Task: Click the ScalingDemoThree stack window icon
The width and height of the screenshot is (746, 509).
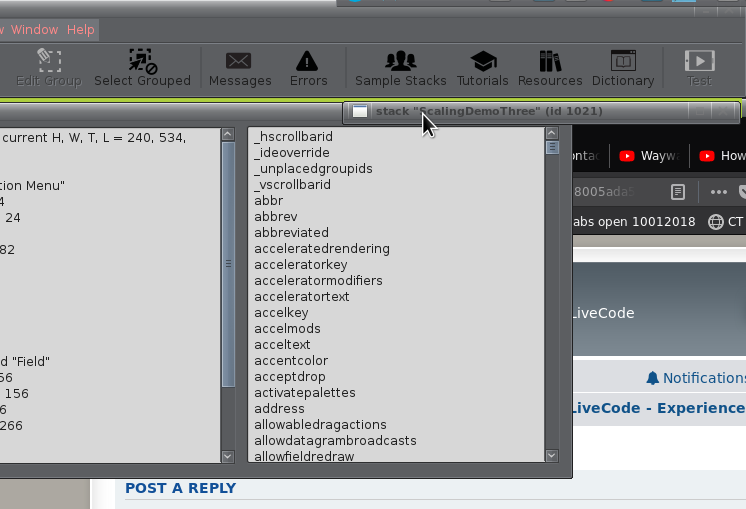Action: coord(360,111)
